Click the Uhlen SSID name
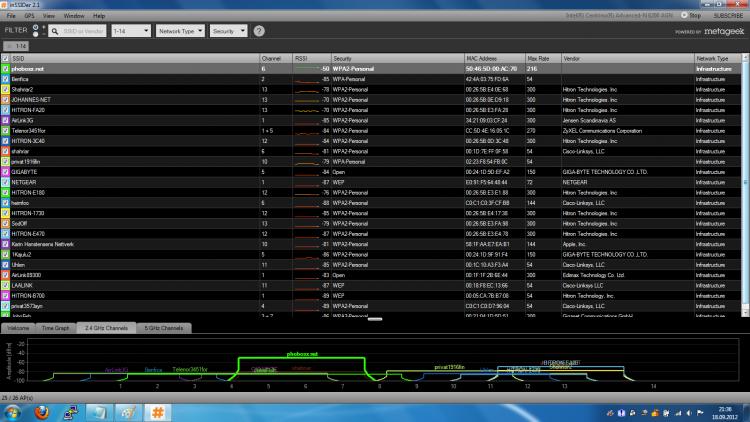The height and width of the screenshot is (422, 750). coord(18,265)
